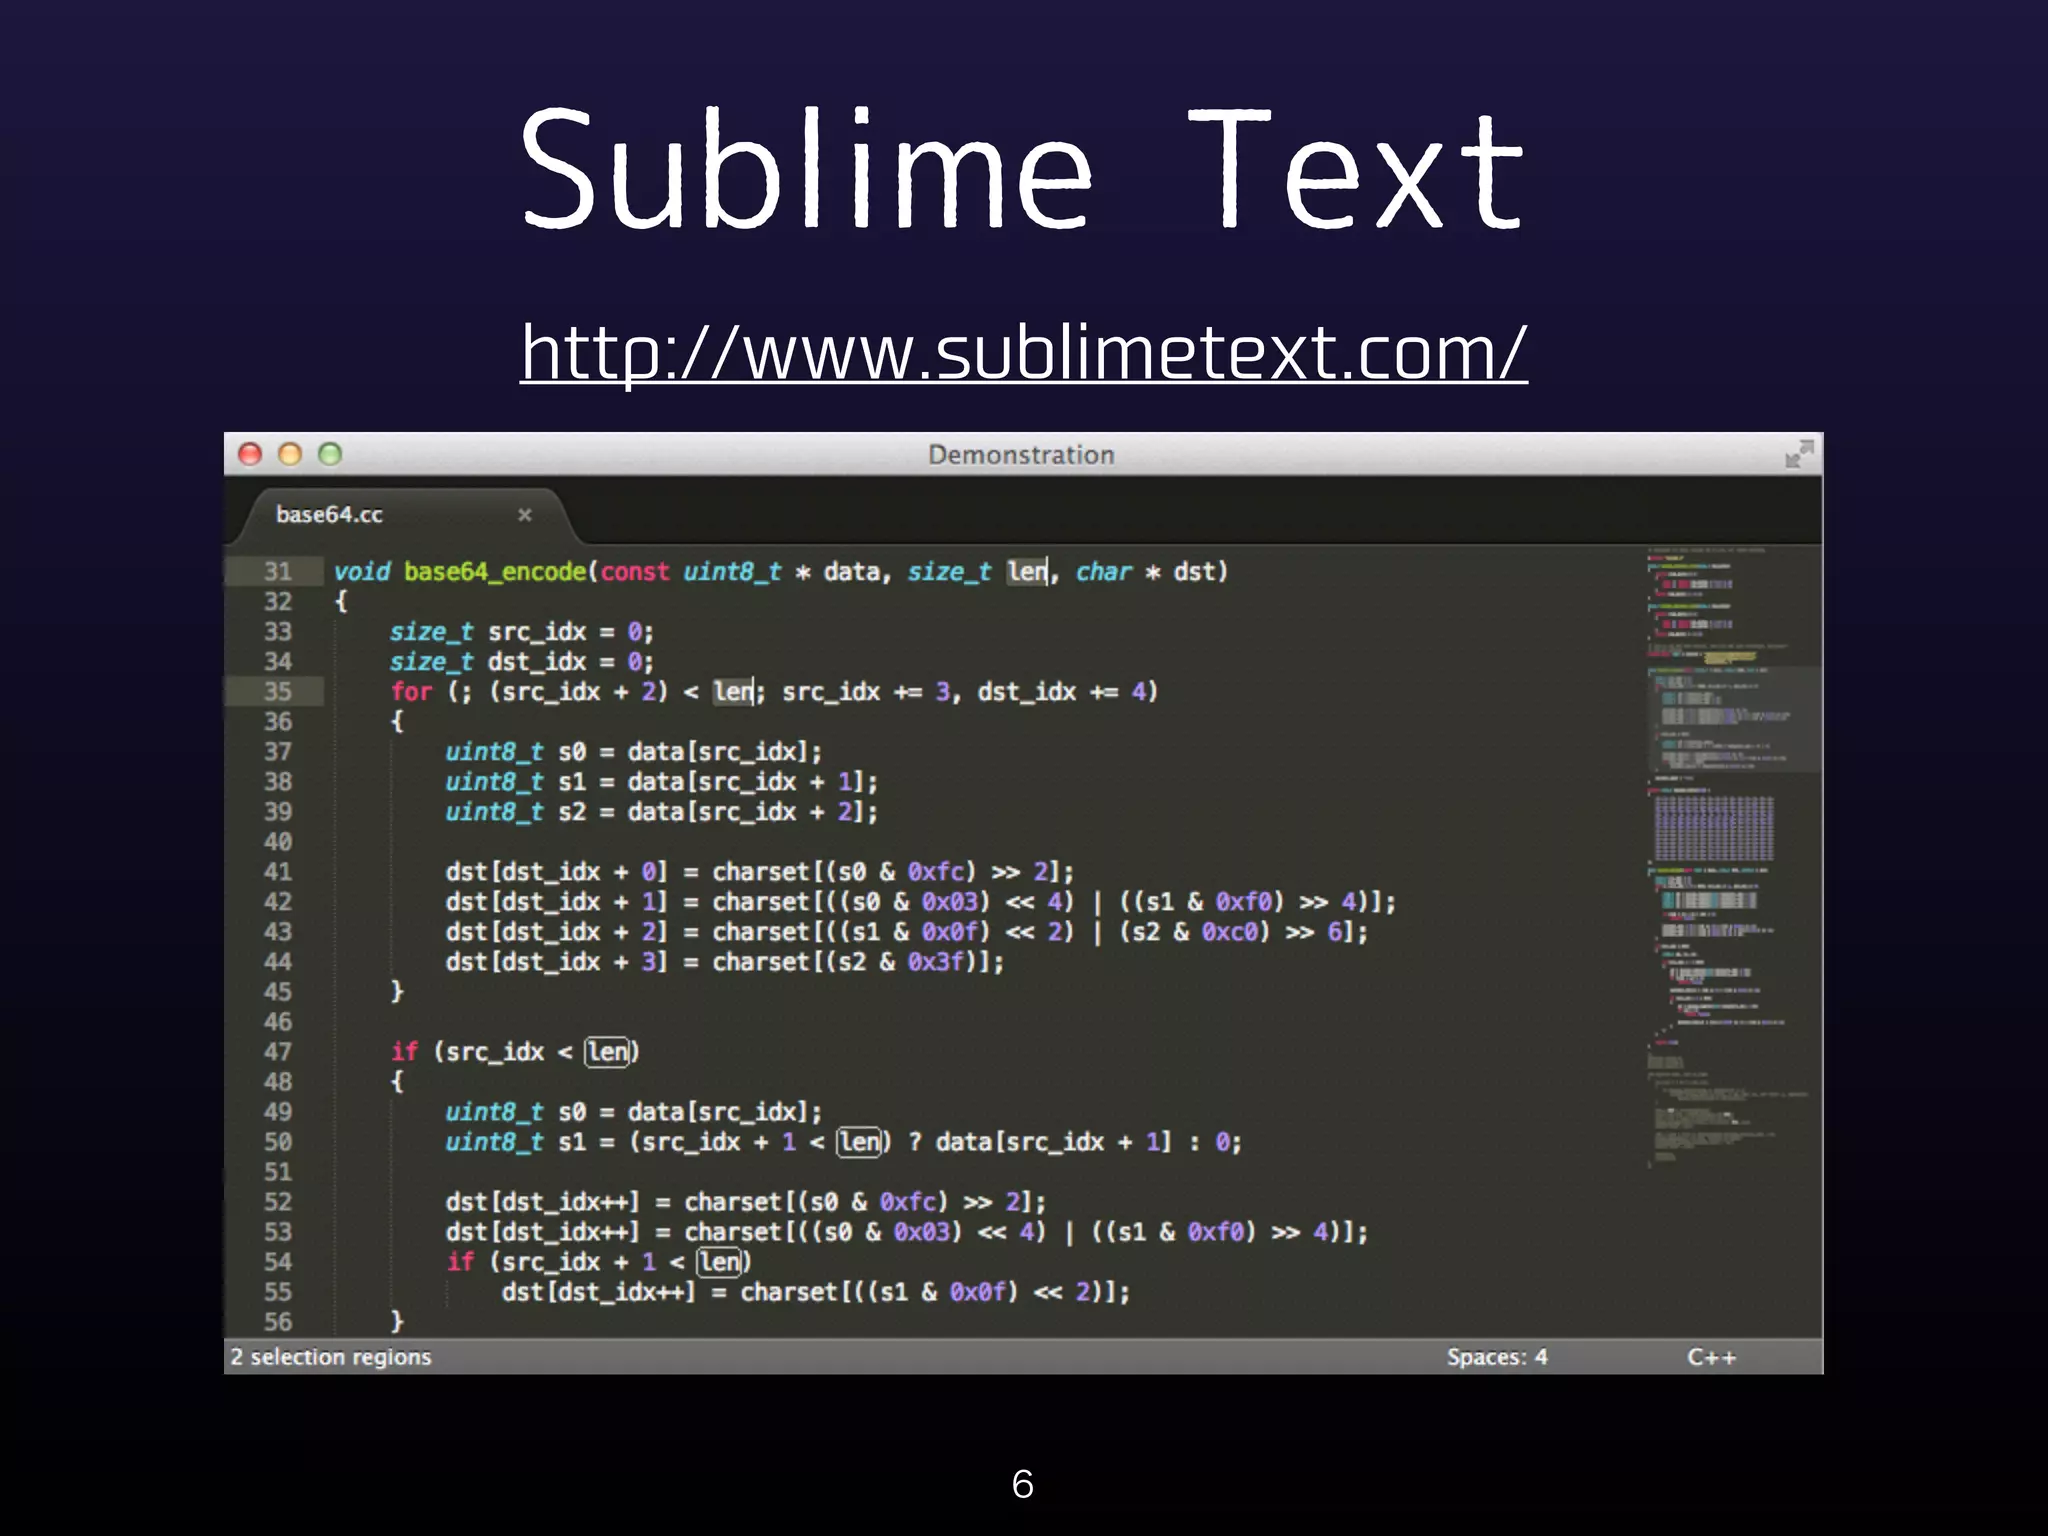The height and width of the screenshot is (1536, 2048).
Task: Click 'charset' on line 55
Action: pyautogui.click(x=789, y=1291)
